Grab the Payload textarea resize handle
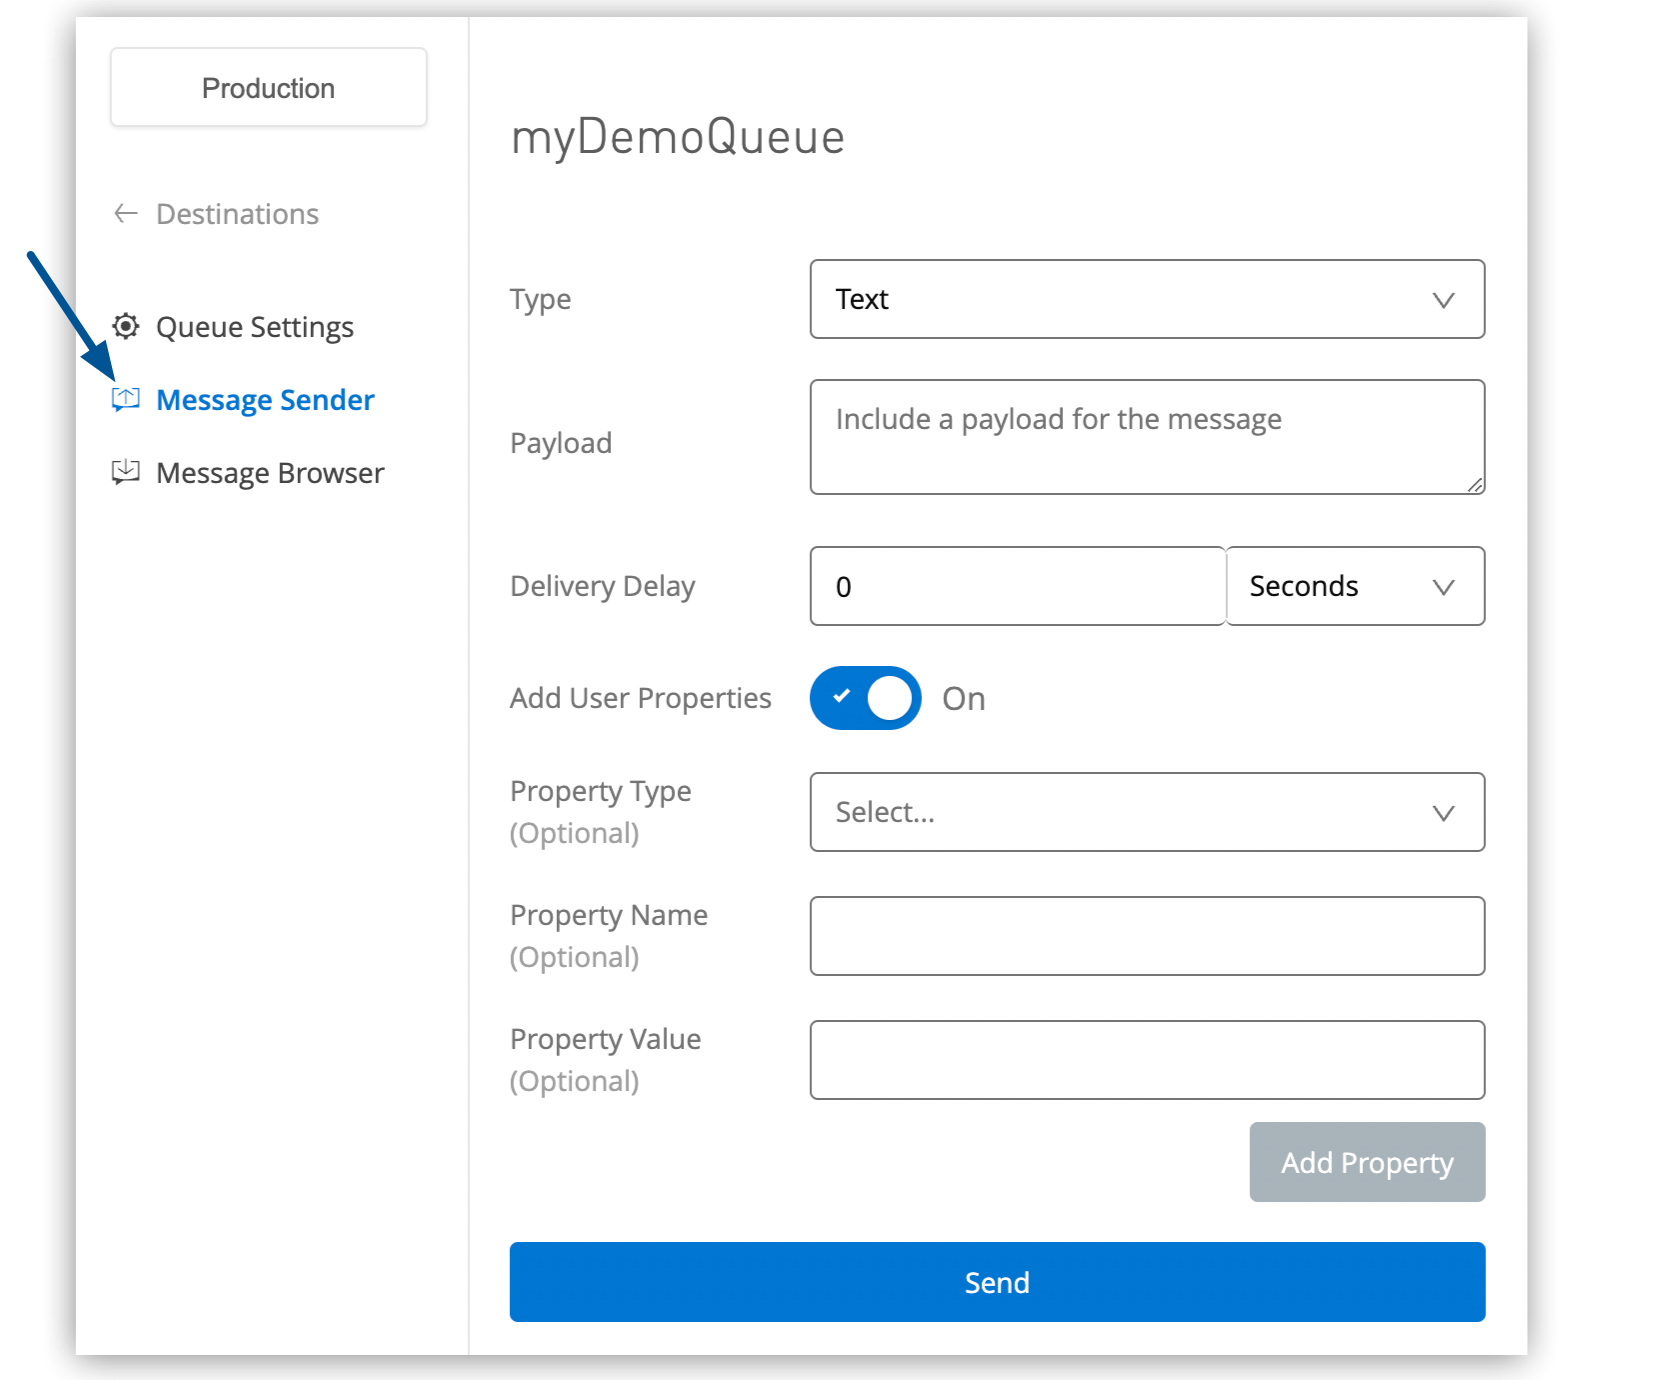This screenshot has width=1674, height=1380. 1475,485
